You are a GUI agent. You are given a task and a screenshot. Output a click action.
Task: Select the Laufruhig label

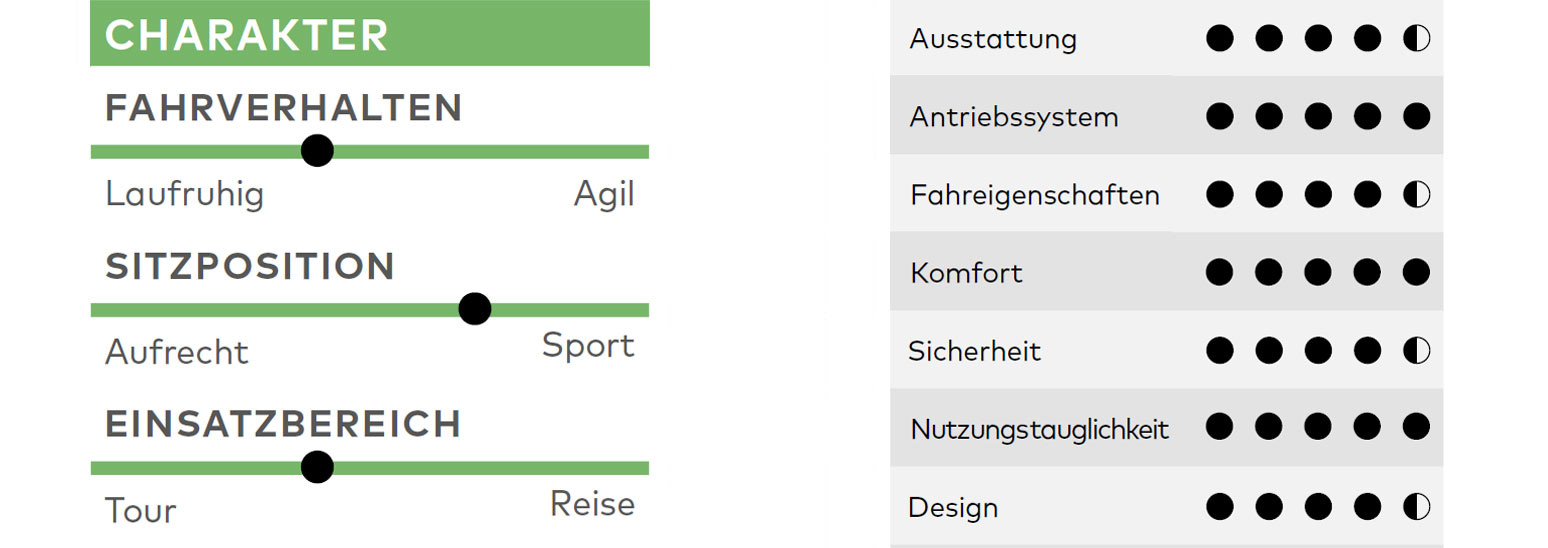coord(185,194)
